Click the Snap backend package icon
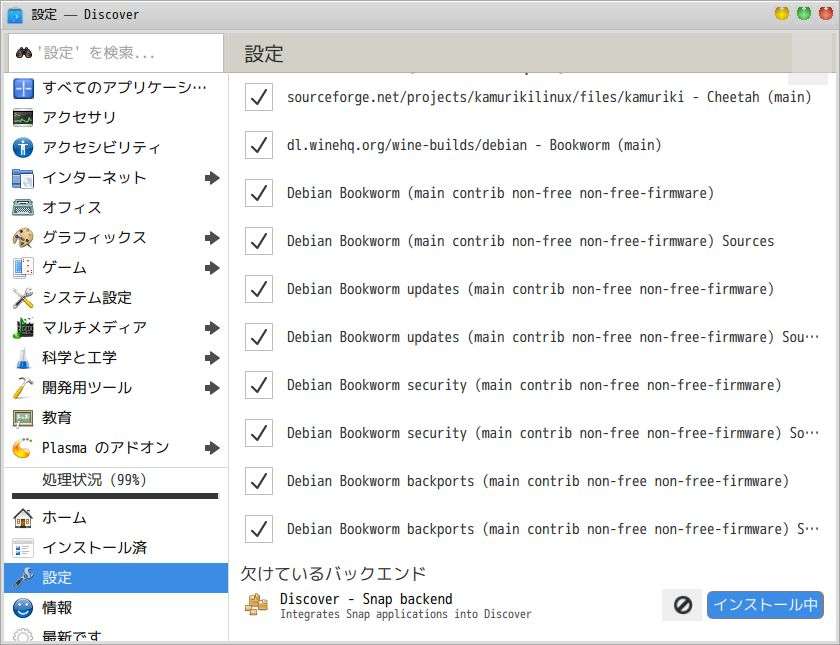This screenshot has width=840, height=645. point(256,605)
